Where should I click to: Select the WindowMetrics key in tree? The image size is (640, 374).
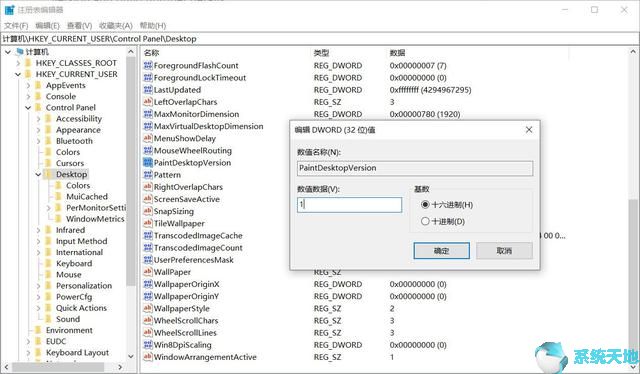(95, 219)
